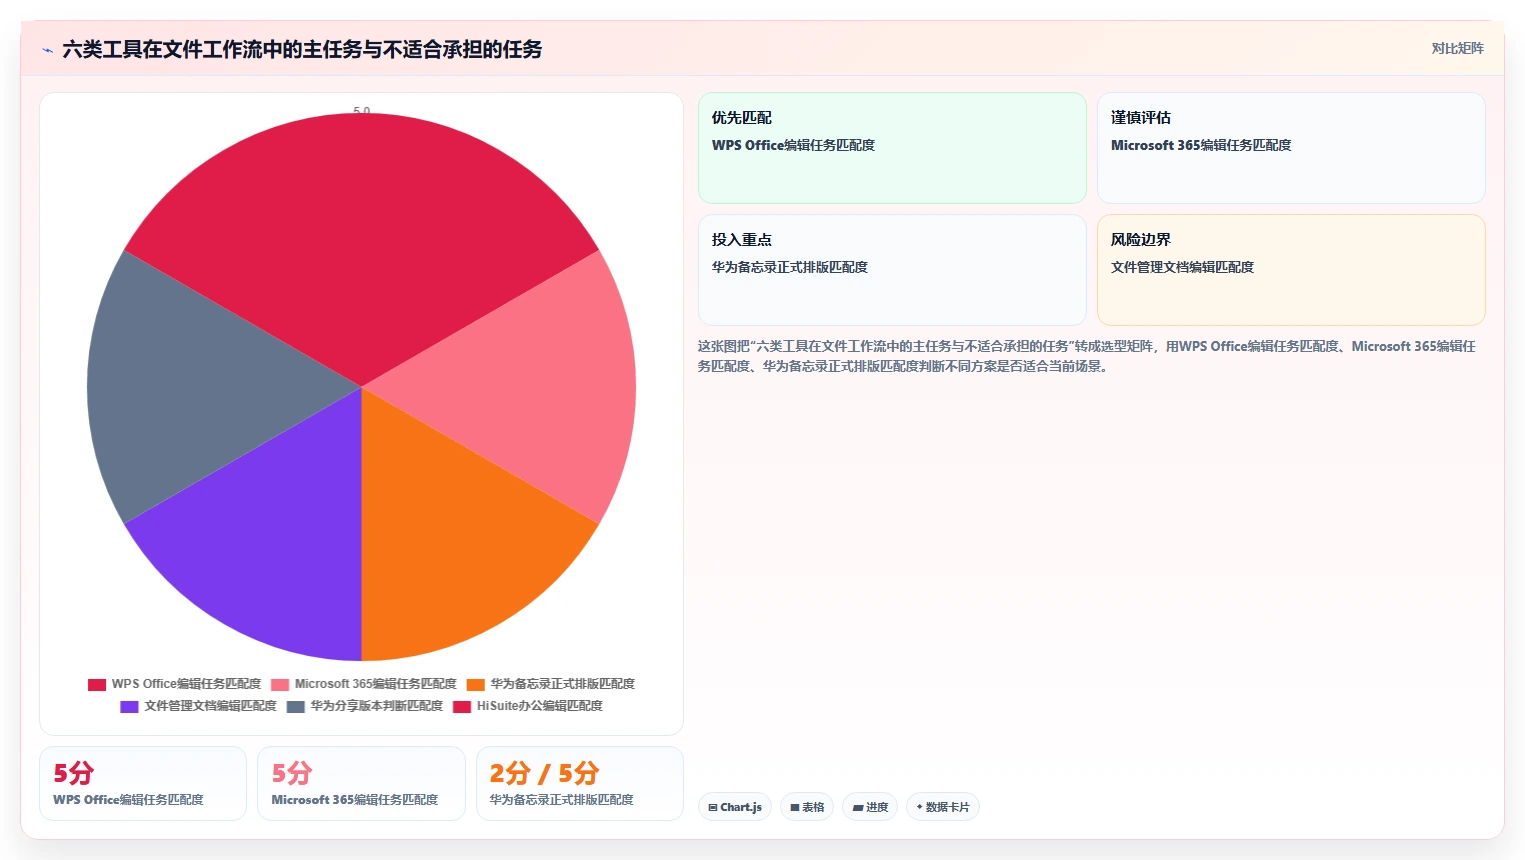The height and width of the screenshot is (860, 1525).
Task: Click the icon inside the Chart.js chip
Action: (713, 807)
